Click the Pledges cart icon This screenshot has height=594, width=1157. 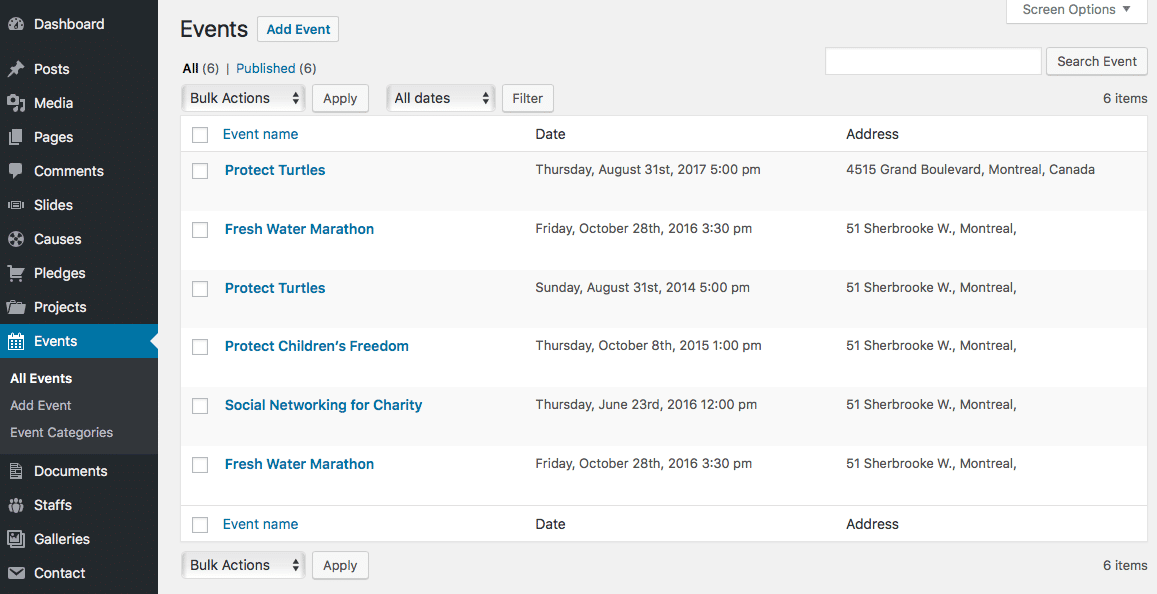(x=15, y=273)
